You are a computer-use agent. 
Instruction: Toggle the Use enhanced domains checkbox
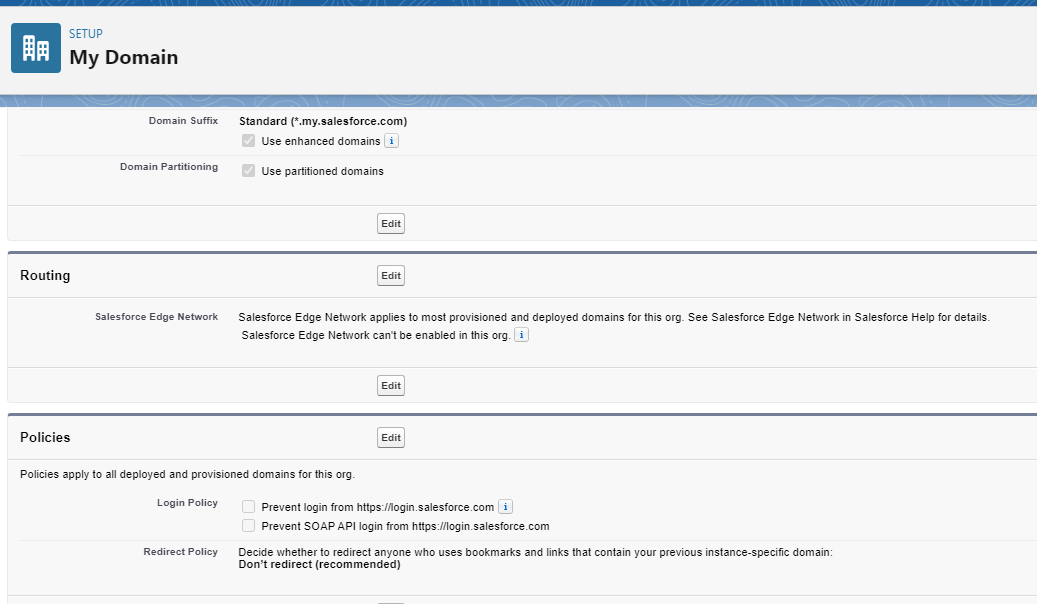[249, 141]
